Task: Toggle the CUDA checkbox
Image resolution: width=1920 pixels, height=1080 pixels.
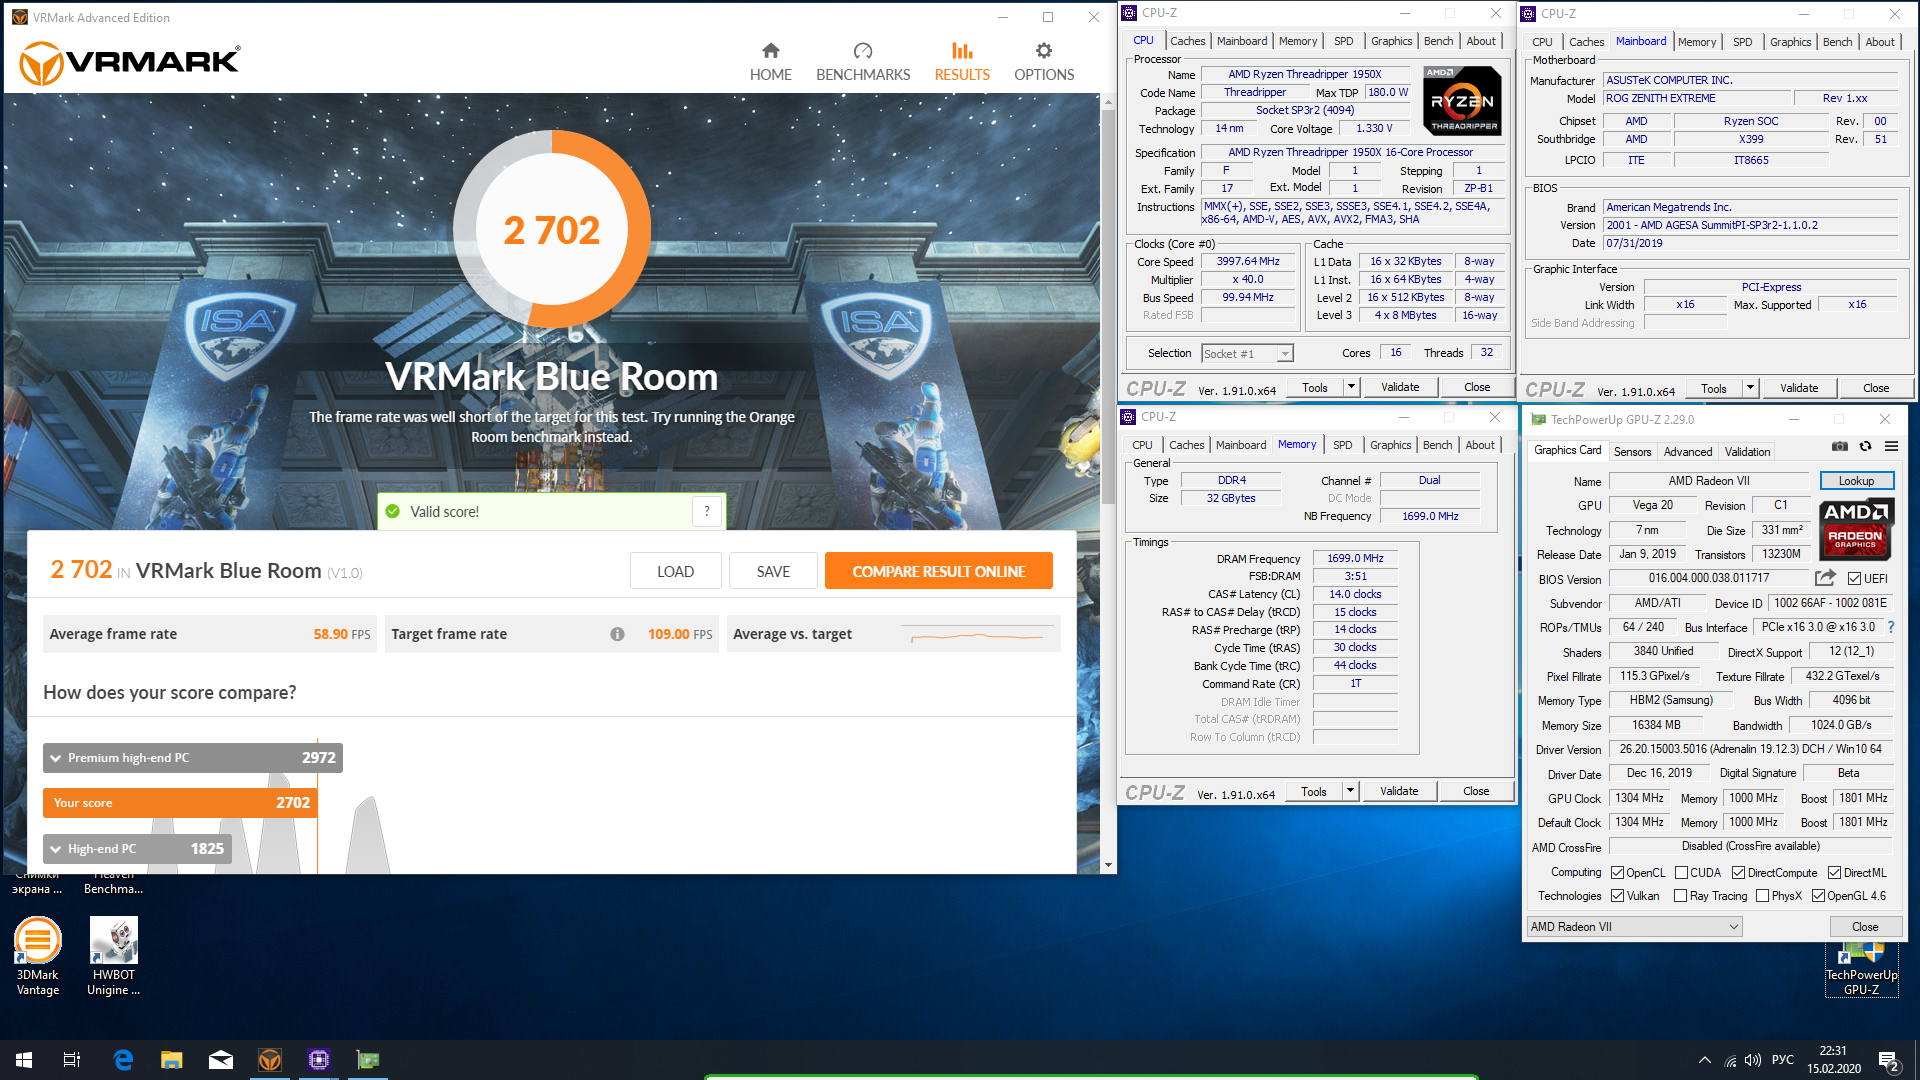Action: (1681, 873)
